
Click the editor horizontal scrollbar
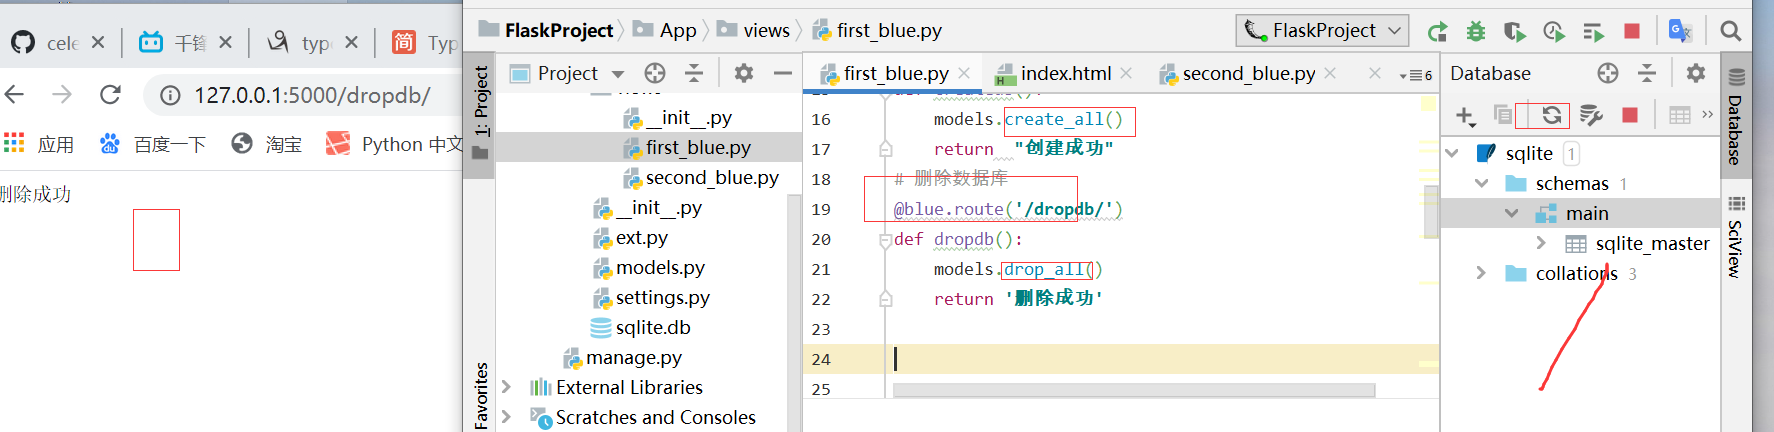click(1134, 390)
